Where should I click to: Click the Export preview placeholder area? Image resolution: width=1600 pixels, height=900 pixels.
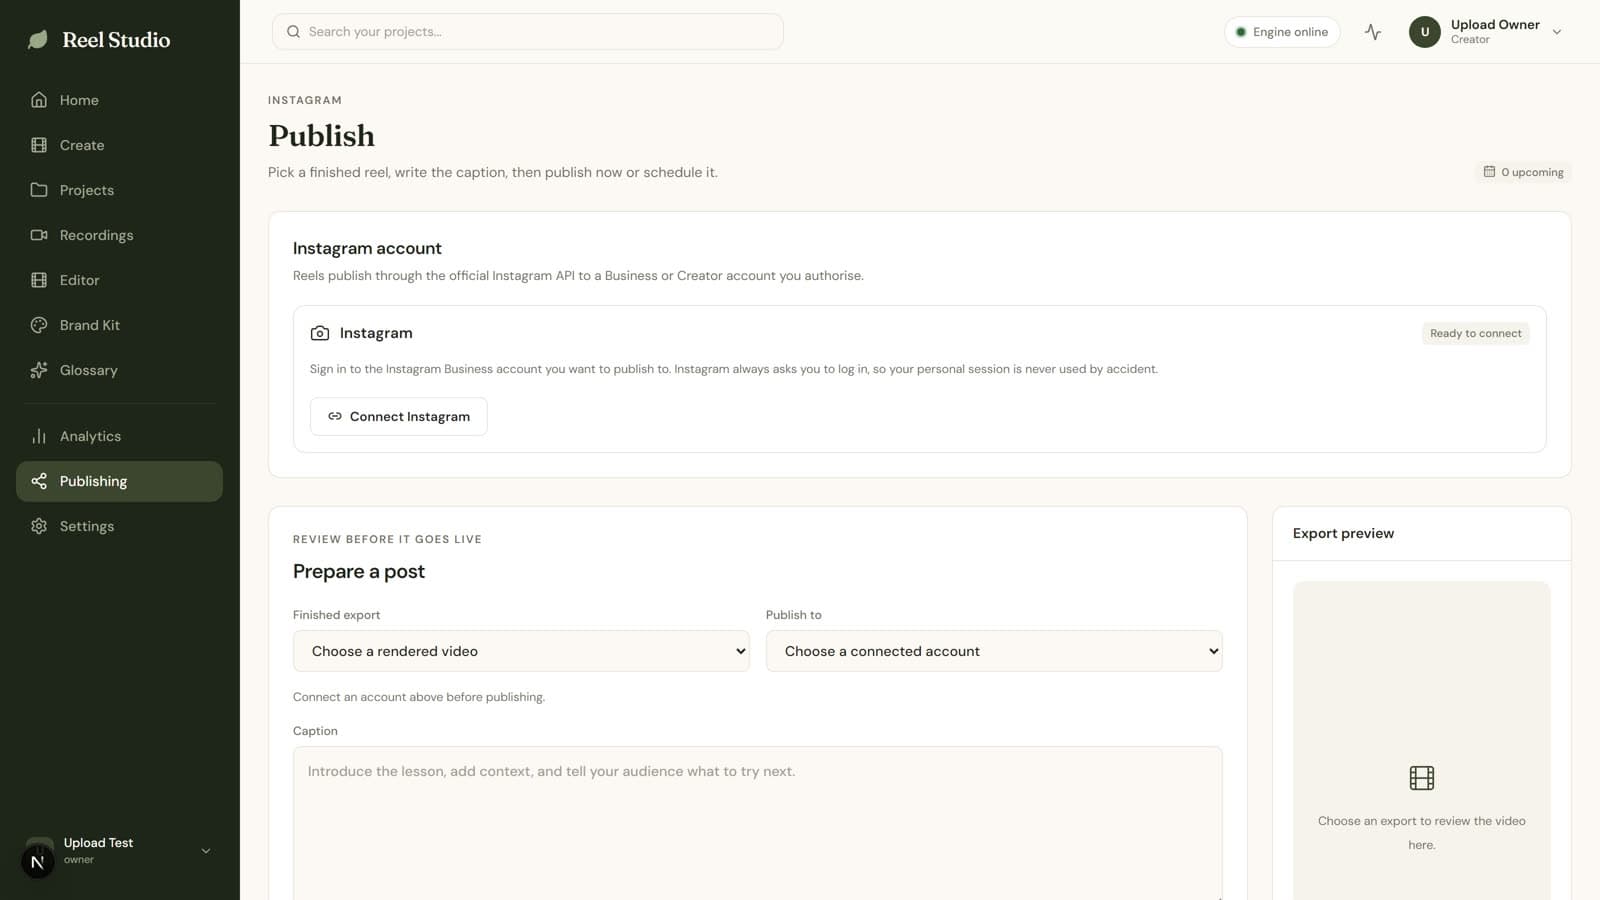(1422, 741)
